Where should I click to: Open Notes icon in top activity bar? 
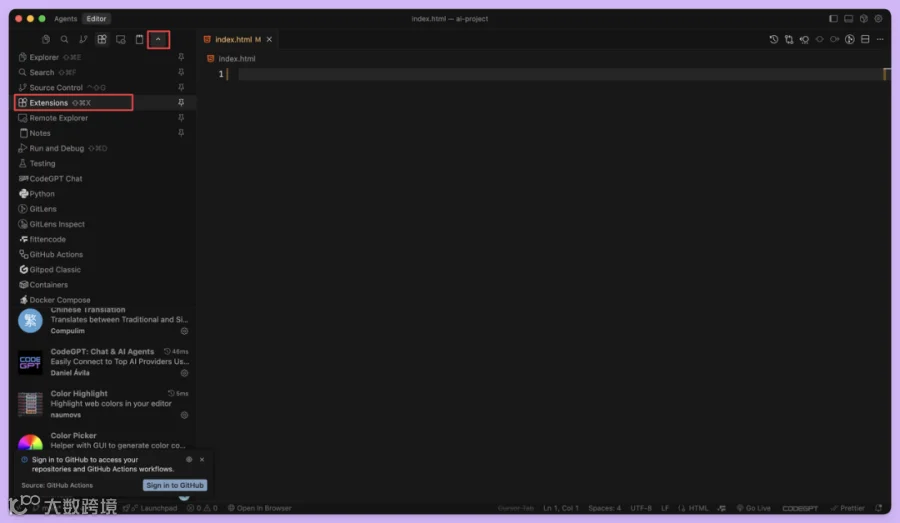pyautogui.click(x=139, y=40)
